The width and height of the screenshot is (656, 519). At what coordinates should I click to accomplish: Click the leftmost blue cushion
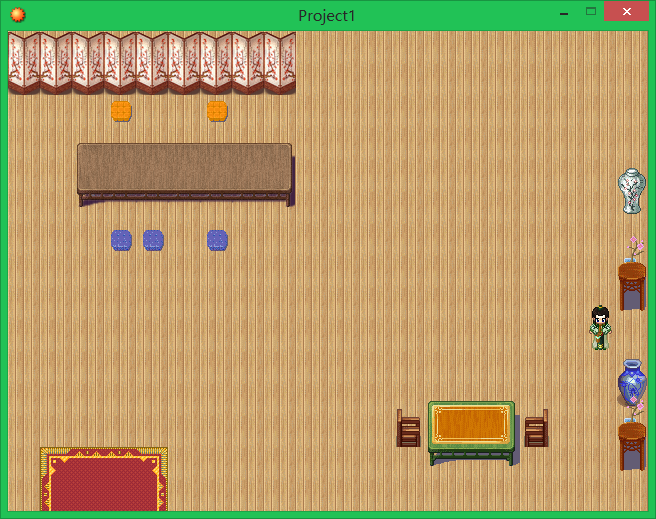click(x=121, y=240)
